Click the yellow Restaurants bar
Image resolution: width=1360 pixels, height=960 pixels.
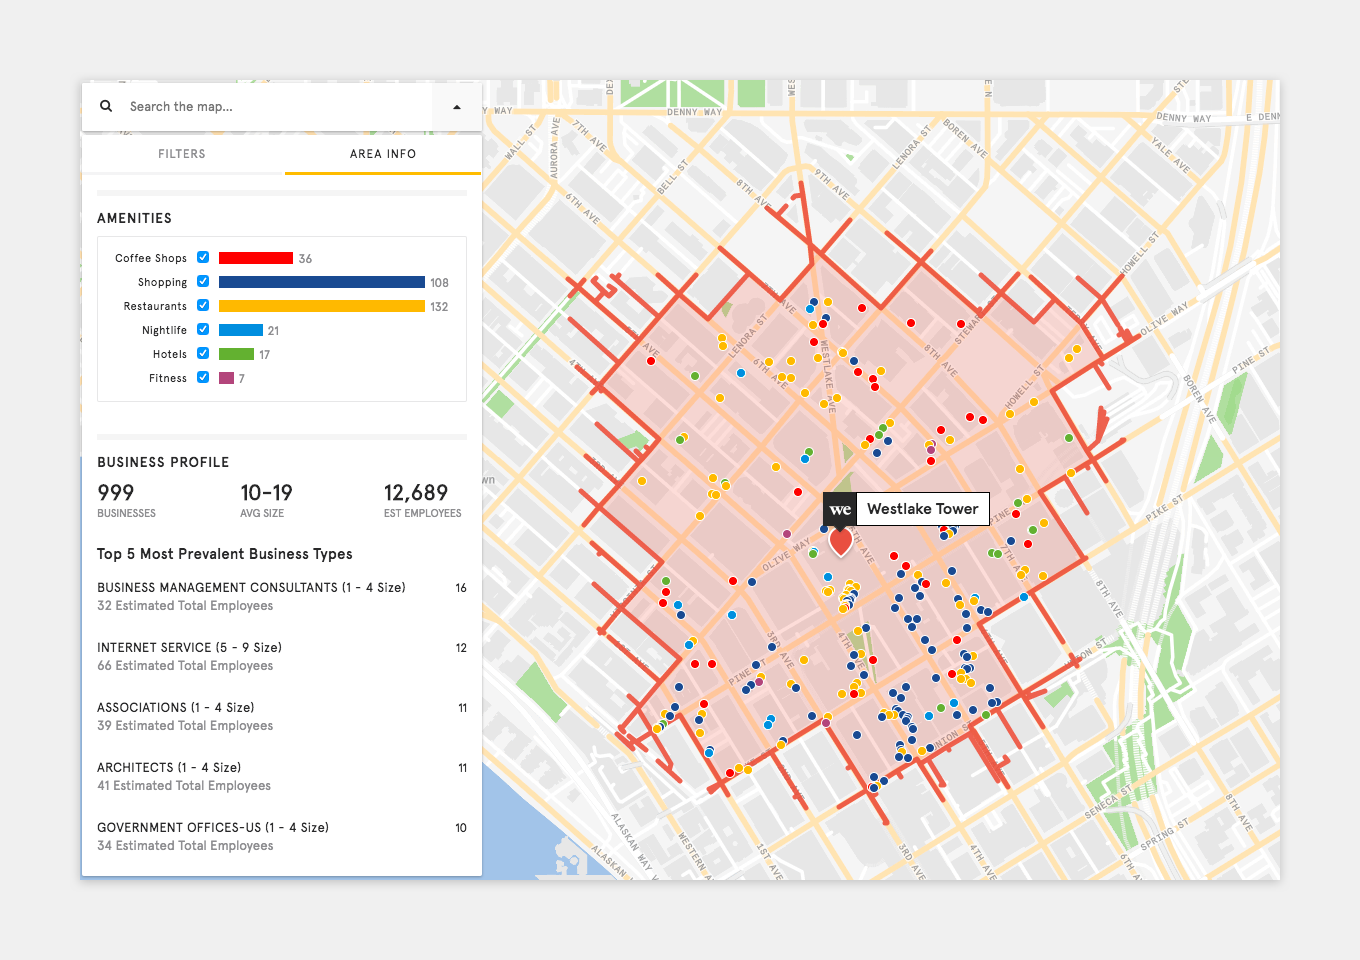pos(322,306)
